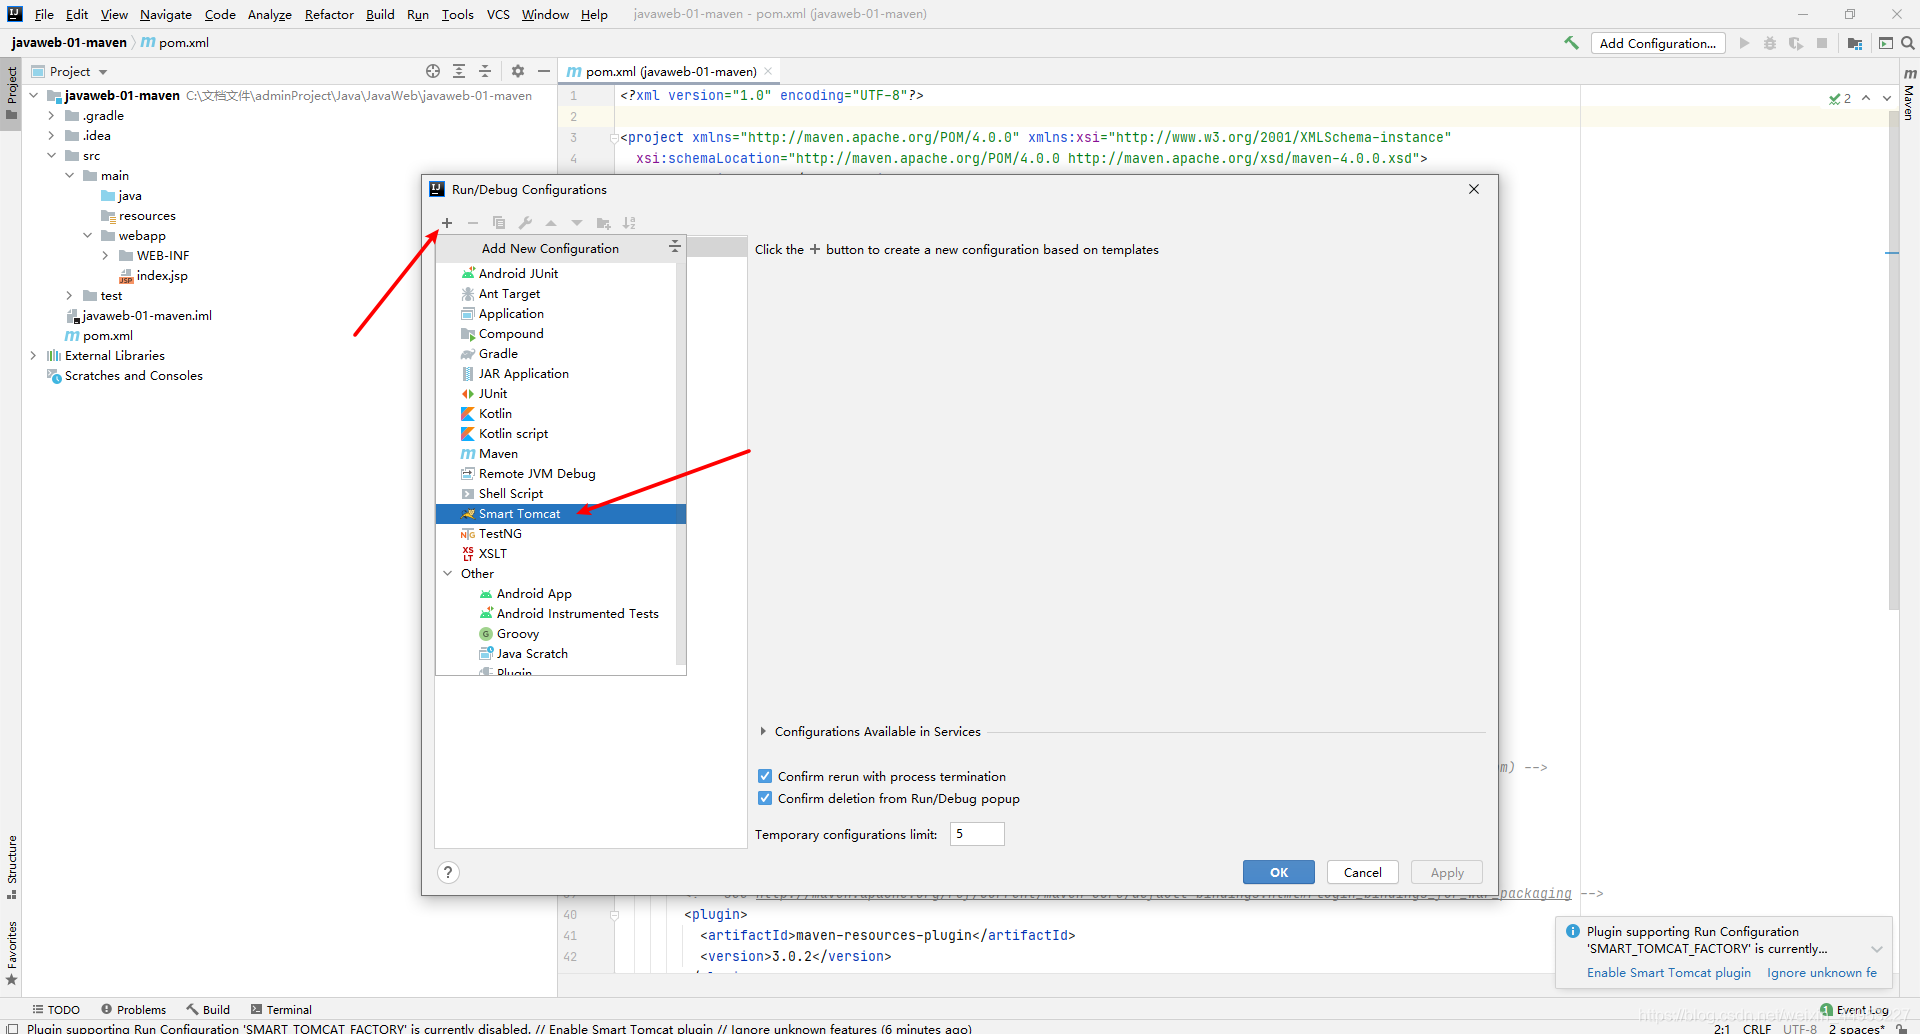Click the search everywhere magnifier icon
Image resolution: width=1920 pixels, height=1034 pixels.
tap(1907, 43)
